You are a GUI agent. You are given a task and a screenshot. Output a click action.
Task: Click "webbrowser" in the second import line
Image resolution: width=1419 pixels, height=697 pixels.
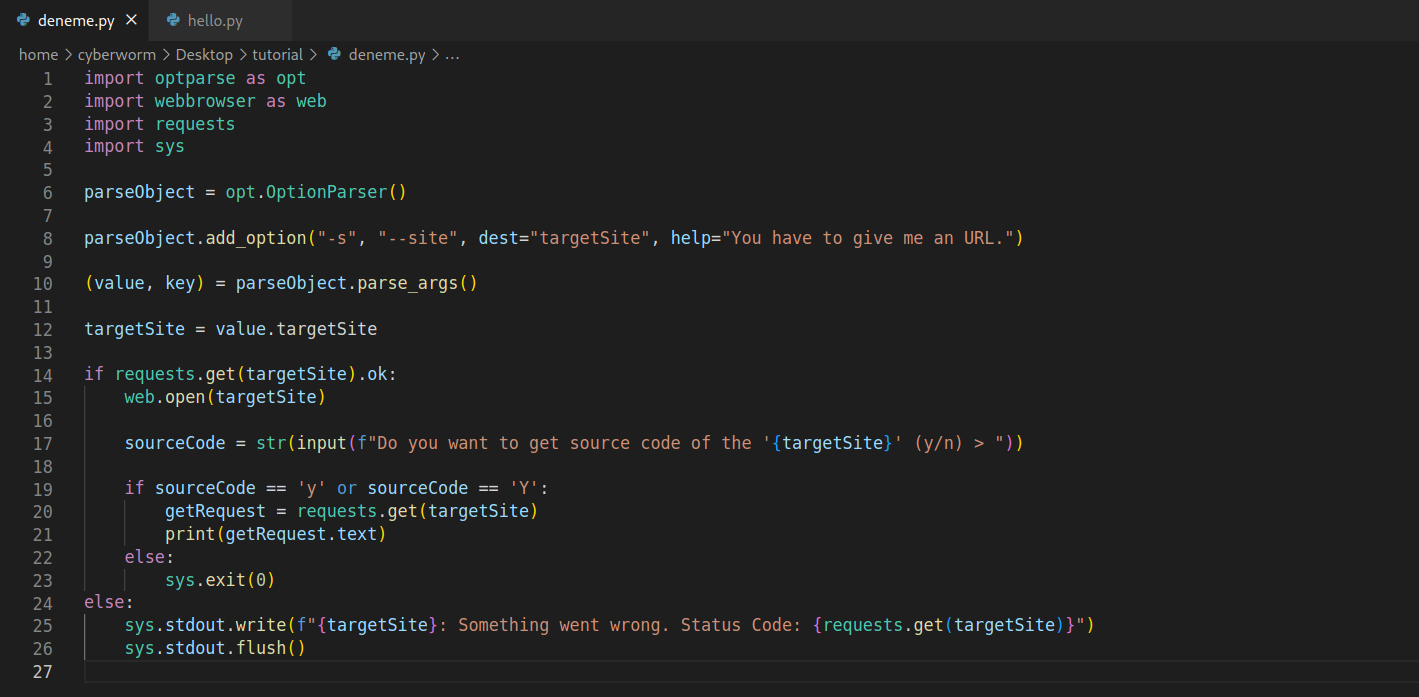tap(205, 101)
